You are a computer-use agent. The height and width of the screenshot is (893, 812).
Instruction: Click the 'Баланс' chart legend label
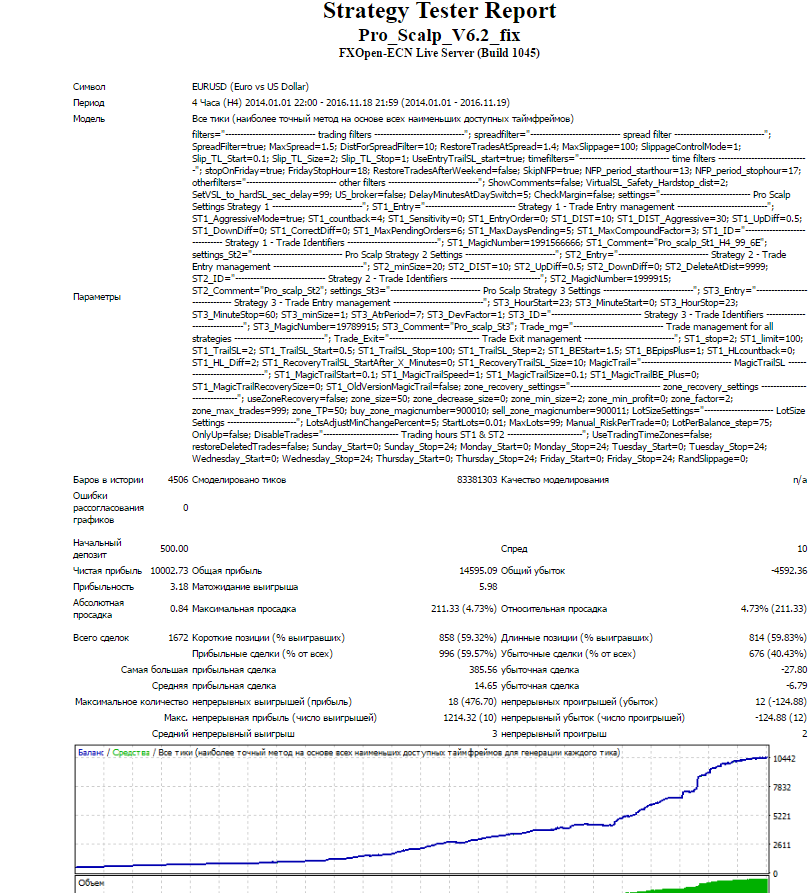(x=91, y=753)
